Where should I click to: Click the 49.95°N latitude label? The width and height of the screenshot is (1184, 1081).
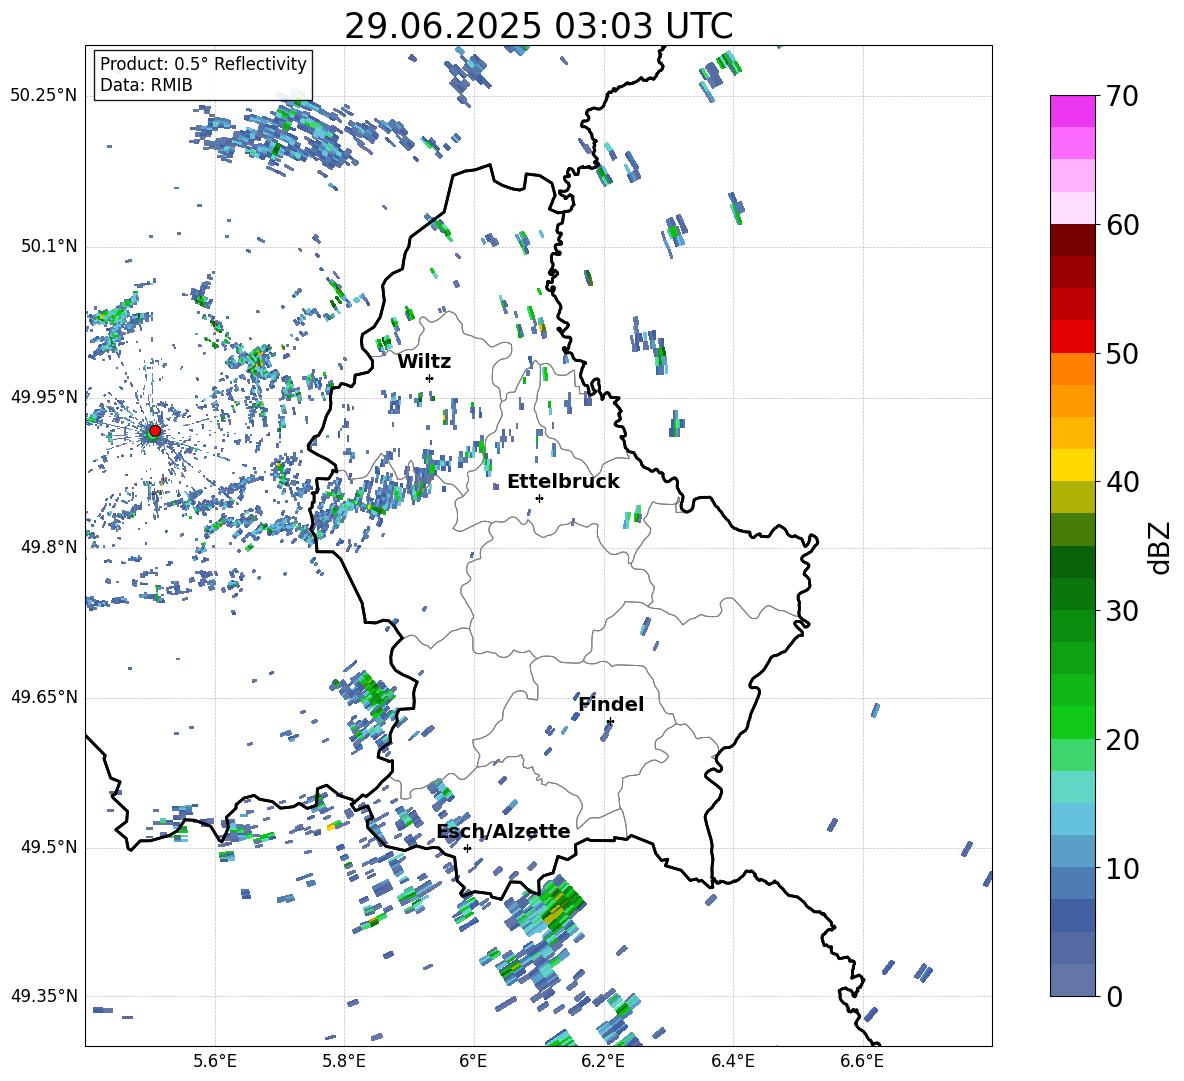[44, 397]
